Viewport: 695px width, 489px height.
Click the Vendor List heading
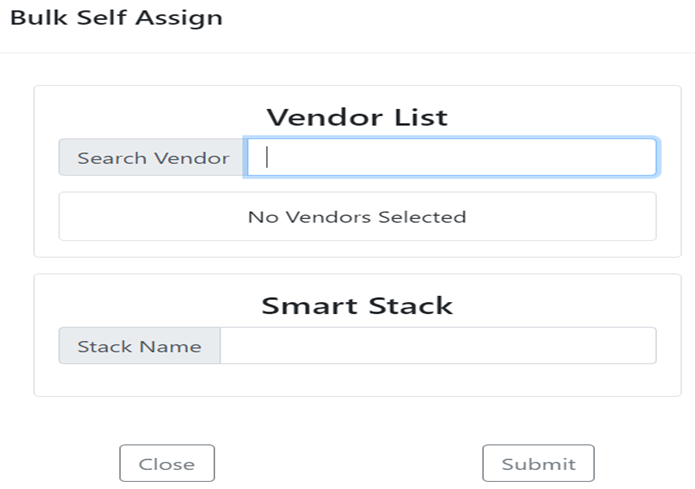point(357,117)
